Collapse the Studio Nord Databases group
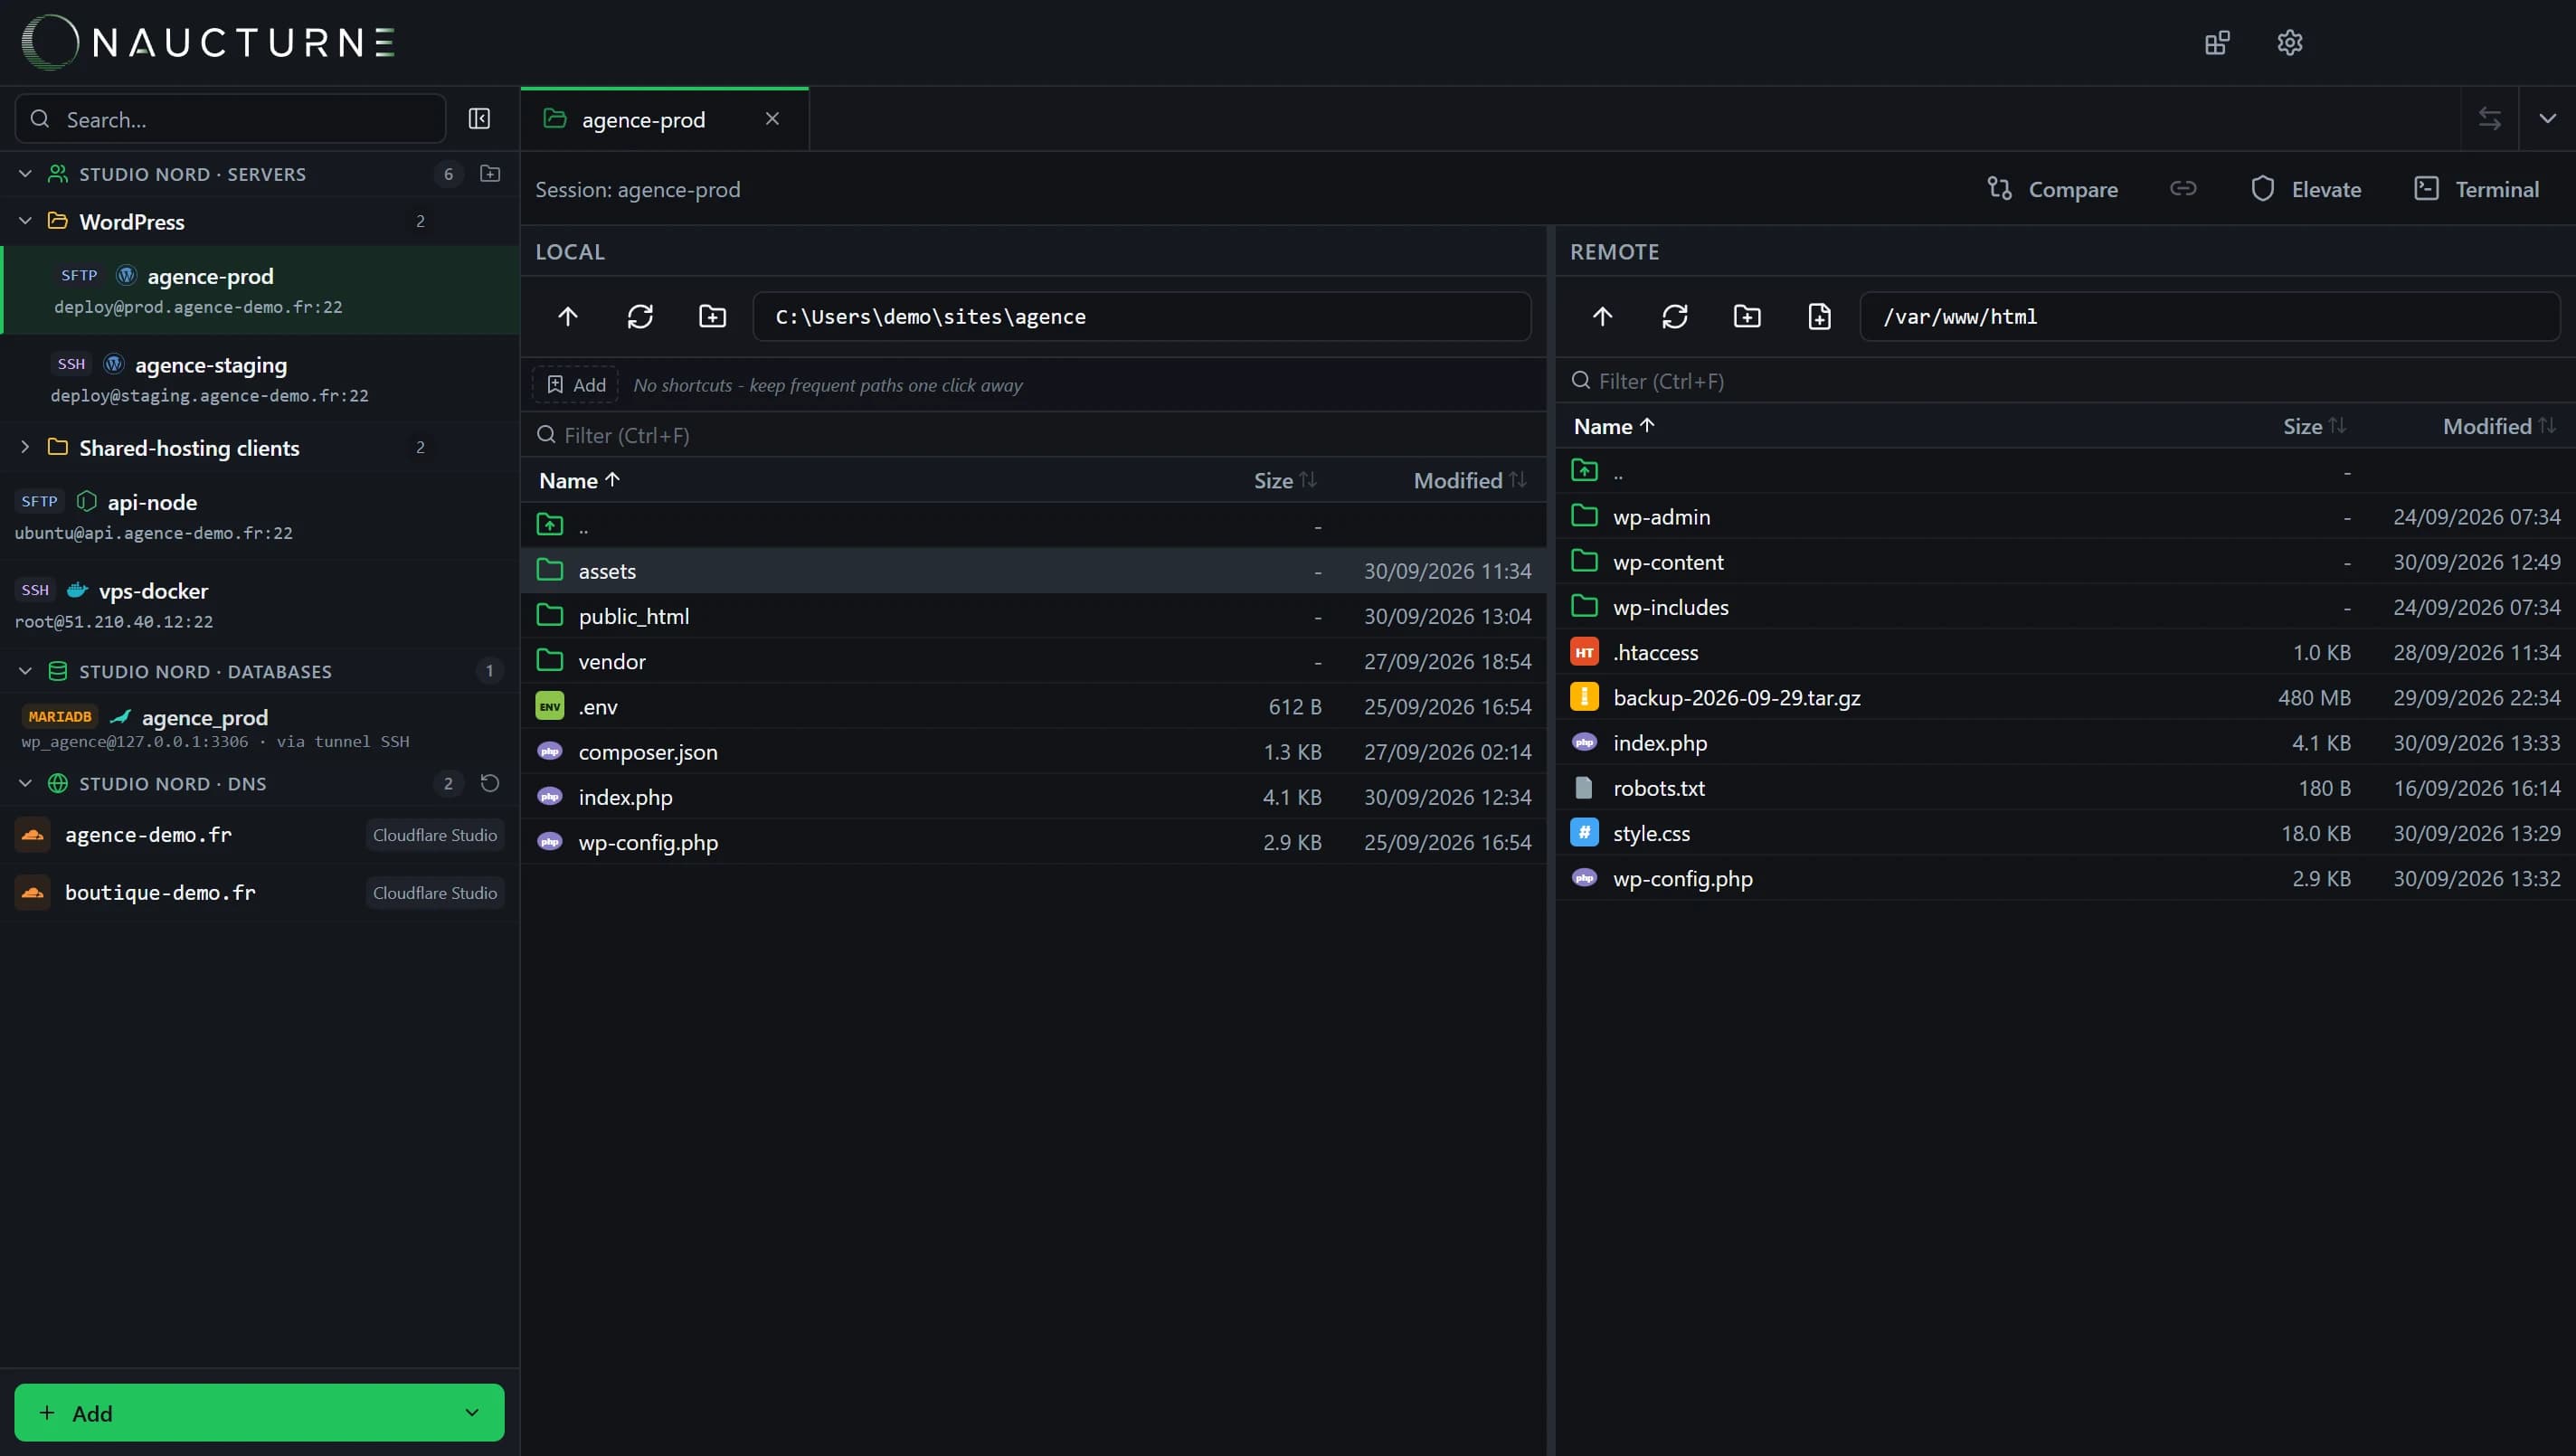The height and width of the screenshot is (1456, 2576). point(25,671)
